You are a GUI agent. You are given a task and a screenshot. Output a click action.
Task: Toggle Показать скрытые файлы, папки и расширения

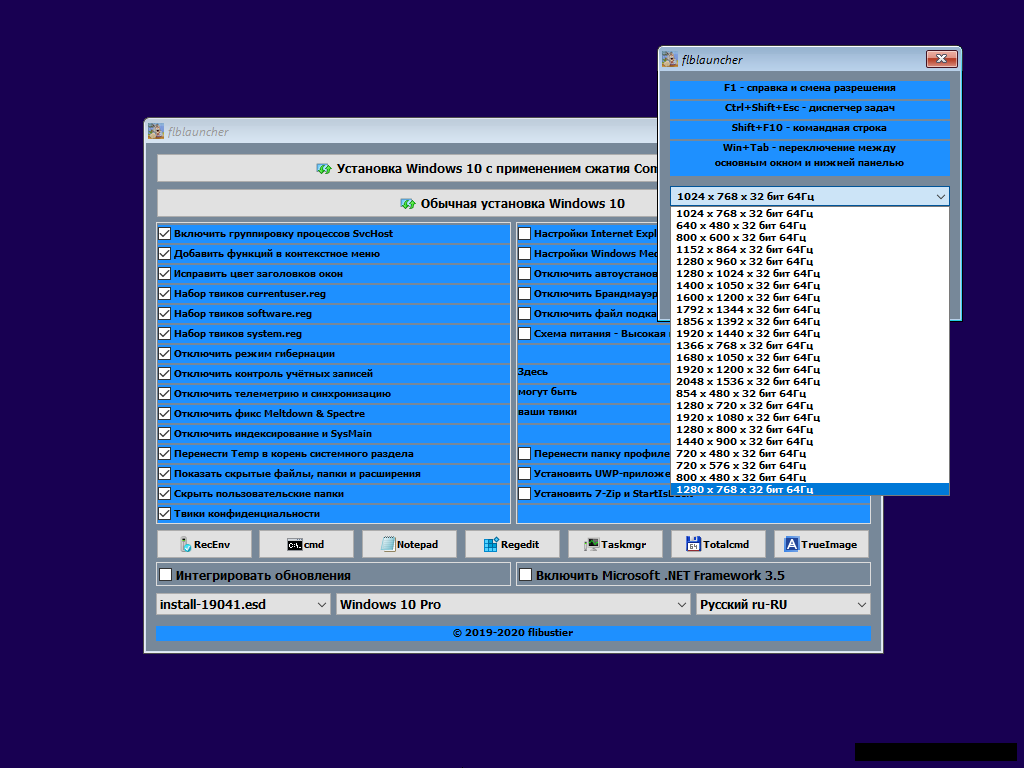point(165,474)
